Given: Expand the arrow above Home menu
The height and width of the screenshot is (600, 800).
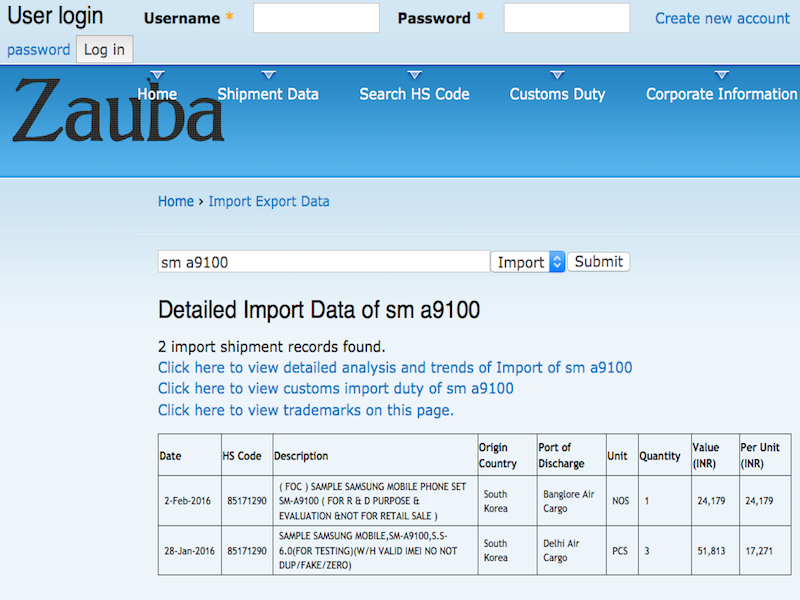Looking at the screenshot, I should tap(157, 76).
